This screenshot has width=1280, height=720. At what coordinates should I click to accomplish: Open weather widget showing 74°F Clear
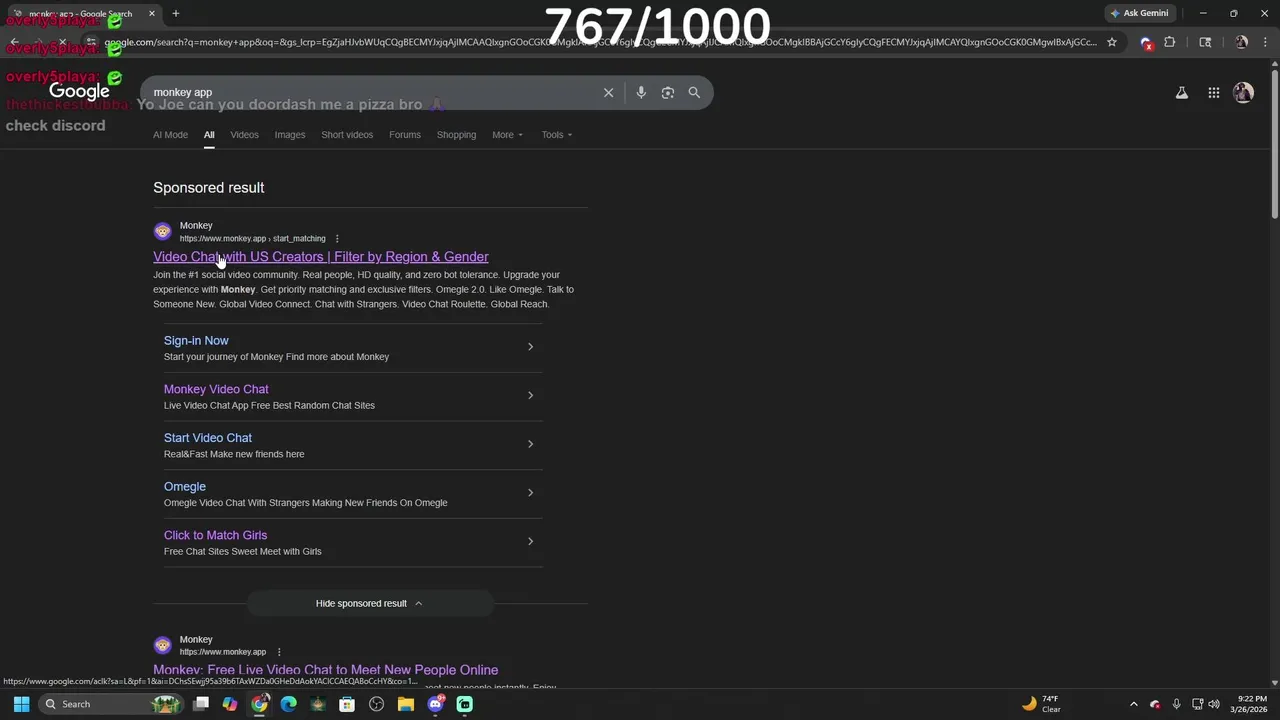point(1041,704)
